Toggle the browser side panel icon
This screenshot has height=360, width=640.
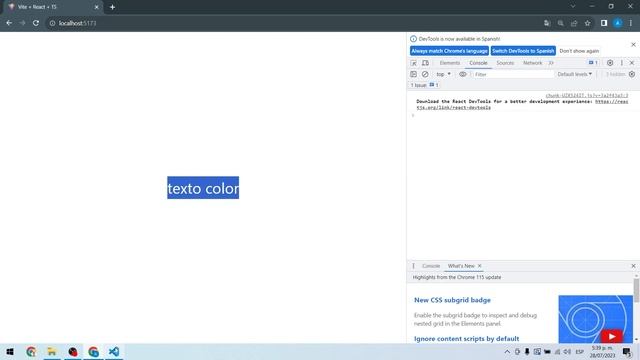(x=604, y=23)
